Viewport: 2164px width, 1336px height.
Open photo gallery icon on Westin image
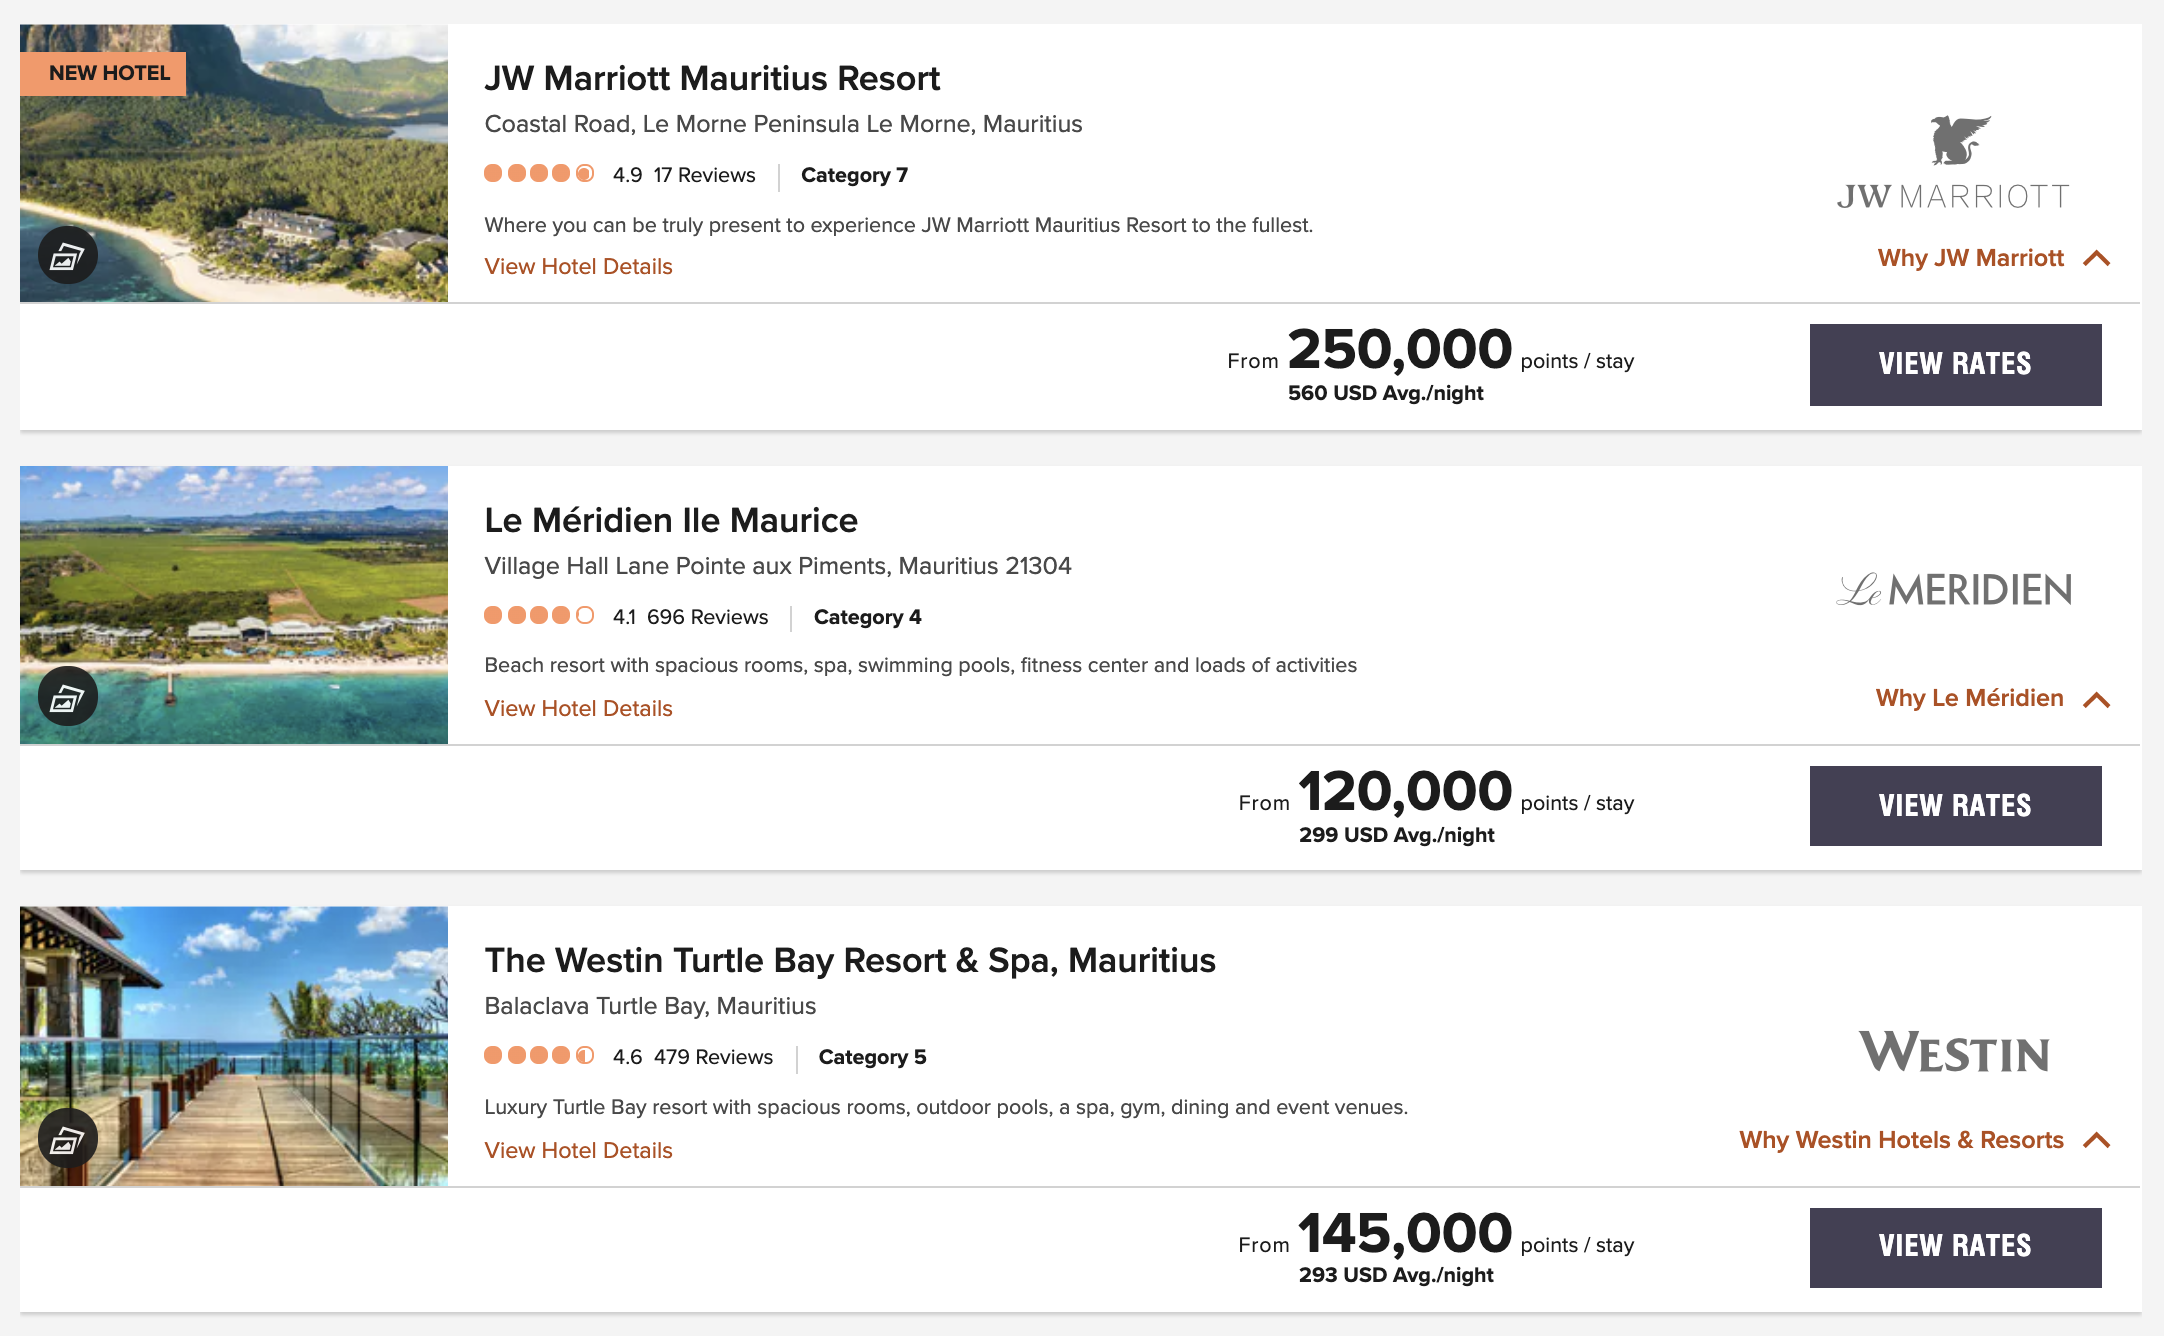tap(67, 1139)
